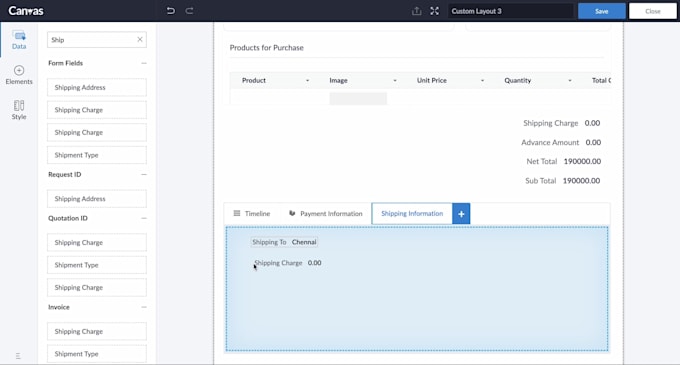The width and height of the screenshot is (680, 365).
Task: Open the Quantity column dropdown arrow
Action: point(570,81)
